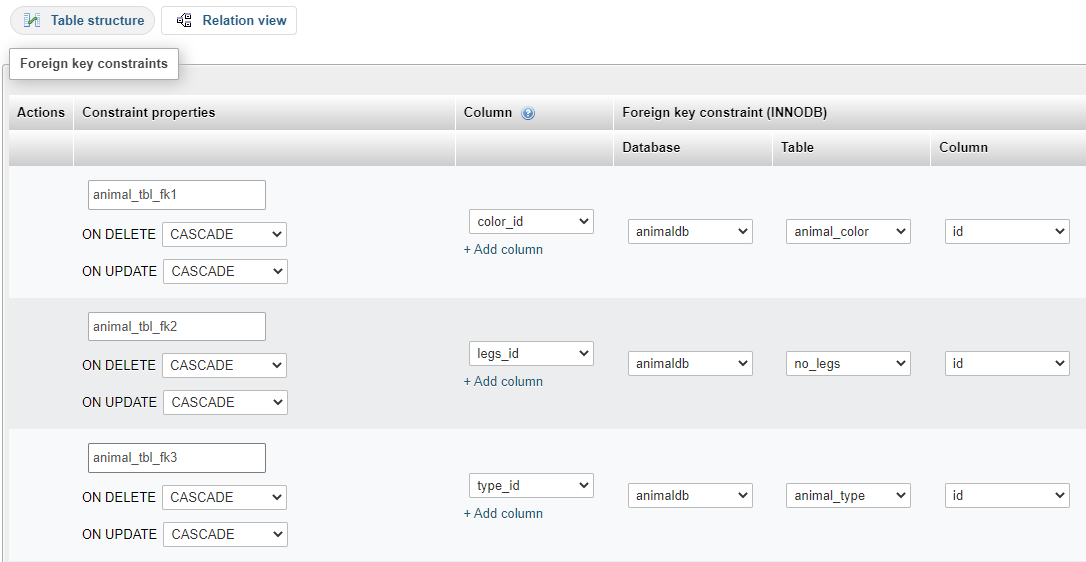The height and width of the screenshot is (562, 1086).
Task: Open the animal_color table dropdown
Action: click(x=848, y=231)
